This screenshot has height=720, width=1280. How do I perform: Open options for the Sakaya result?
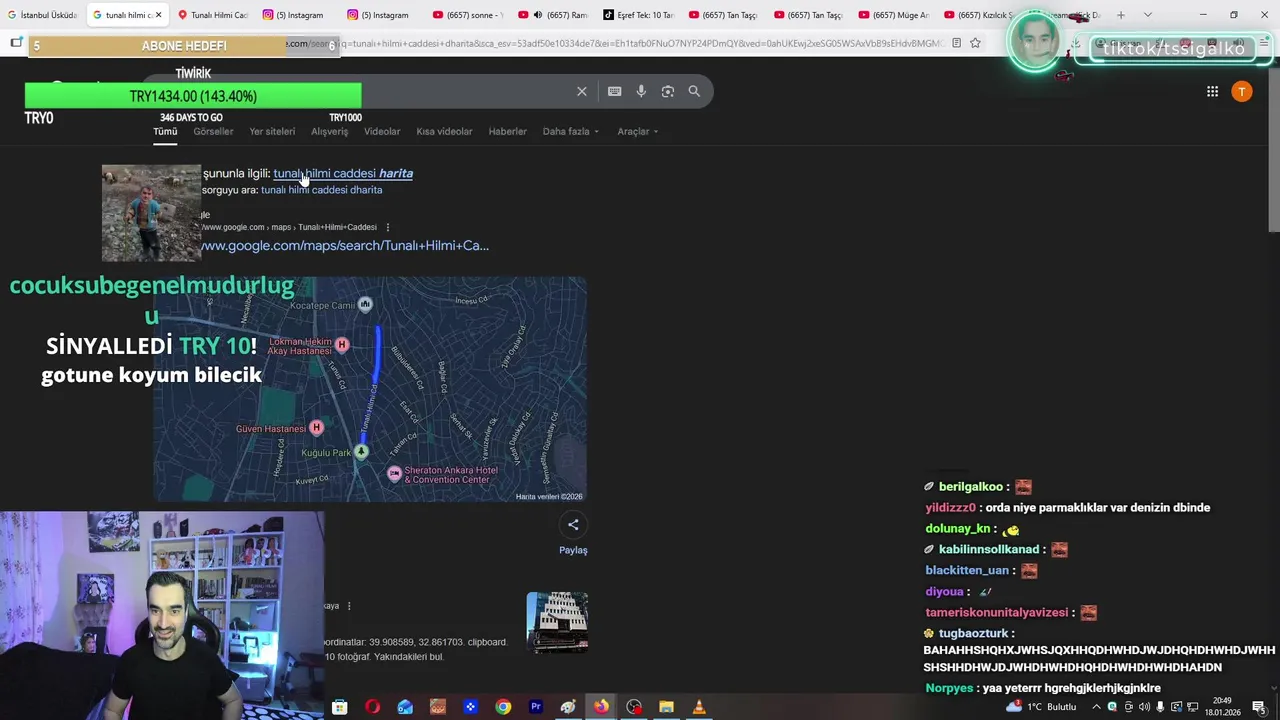click(349, 606)
